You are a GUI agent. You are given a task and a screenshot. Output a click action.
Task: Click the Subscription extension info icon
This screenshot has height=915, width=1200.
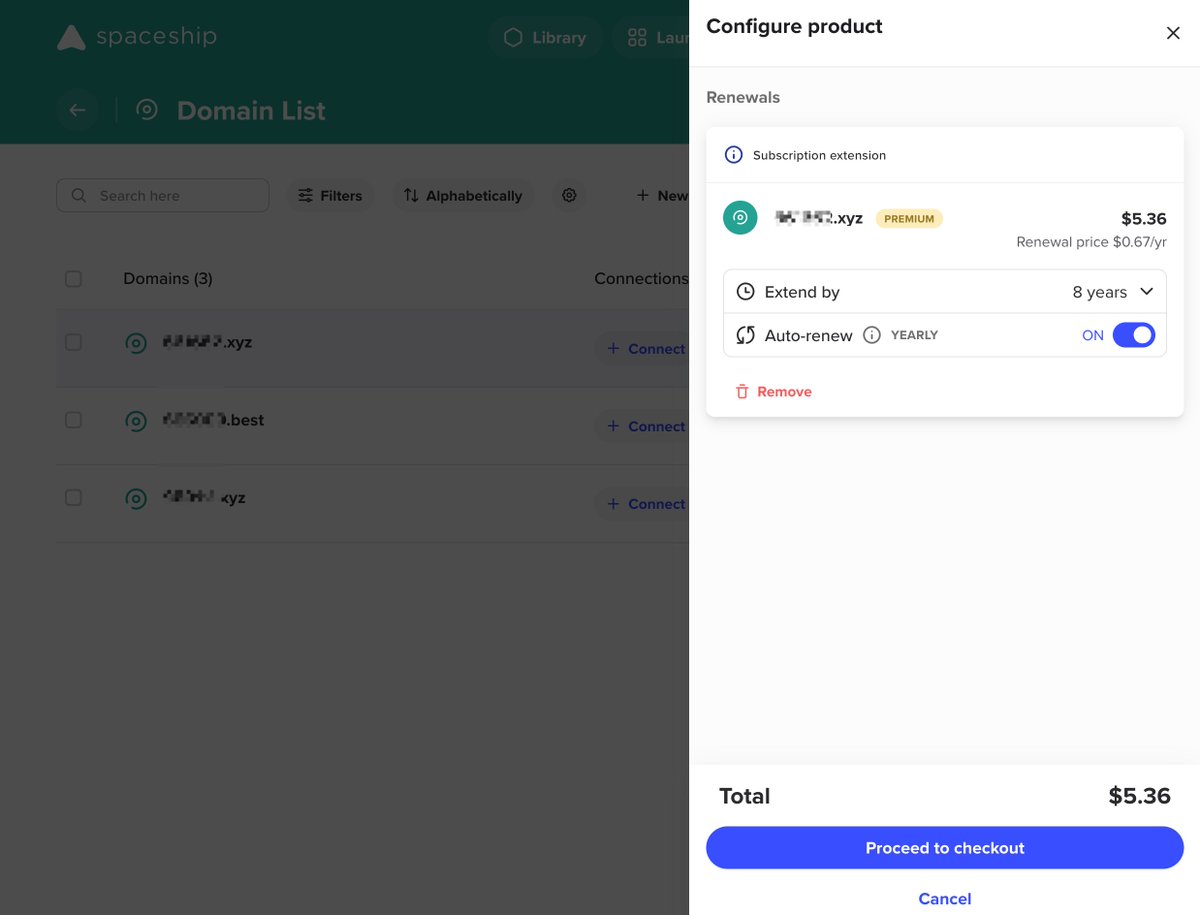[733, 155]
